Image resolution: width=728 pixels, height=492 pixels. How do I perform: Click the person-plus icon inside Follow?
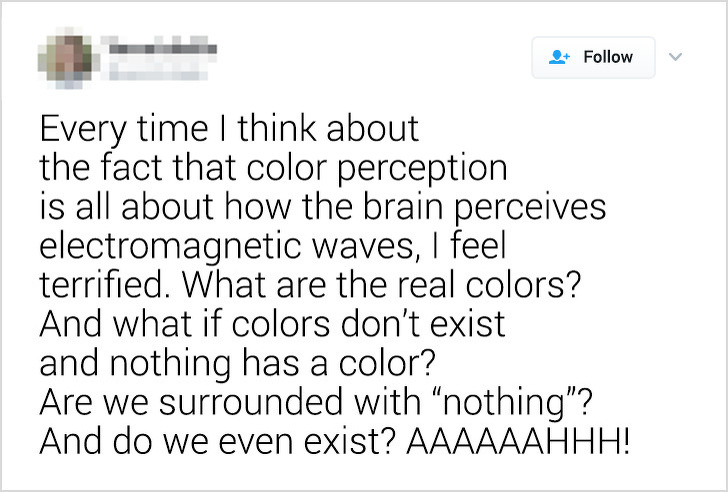559,57
